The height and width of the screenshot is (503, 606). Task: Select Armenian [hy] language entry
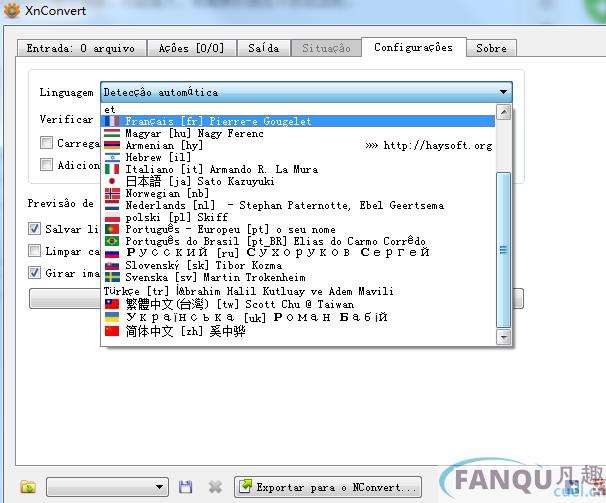click(298, 145)
